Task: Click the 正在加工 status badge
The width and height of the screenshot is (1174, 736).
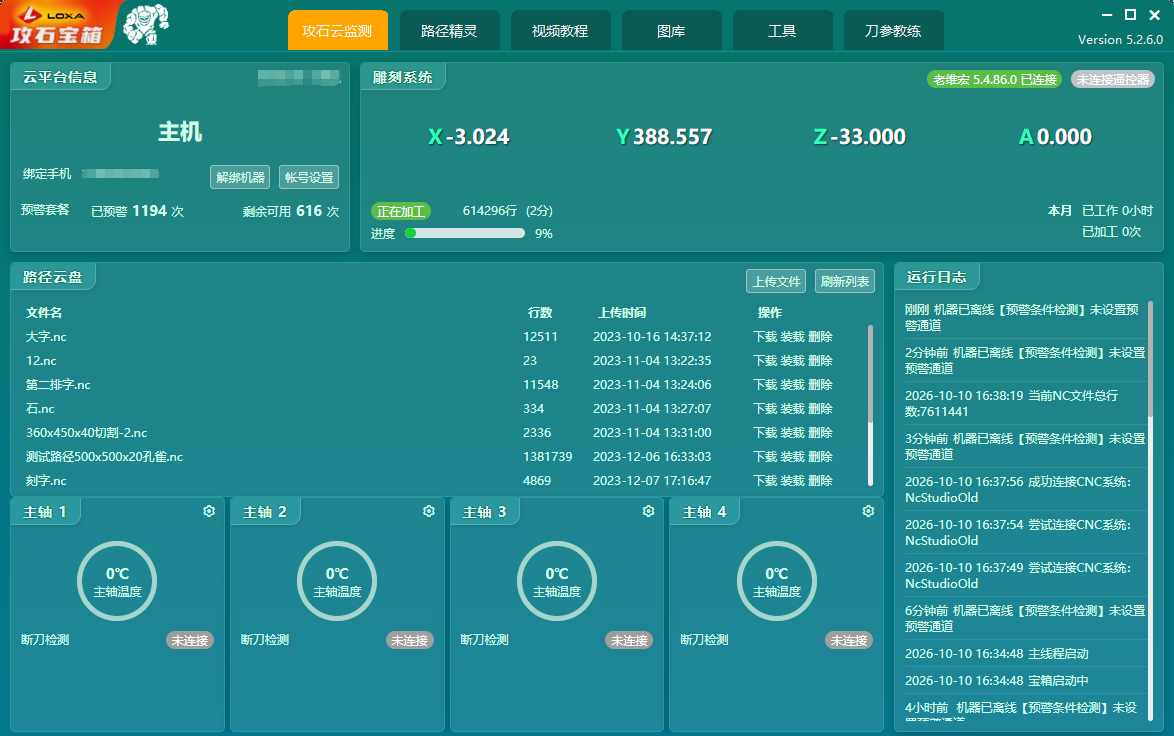Action: 401,211
